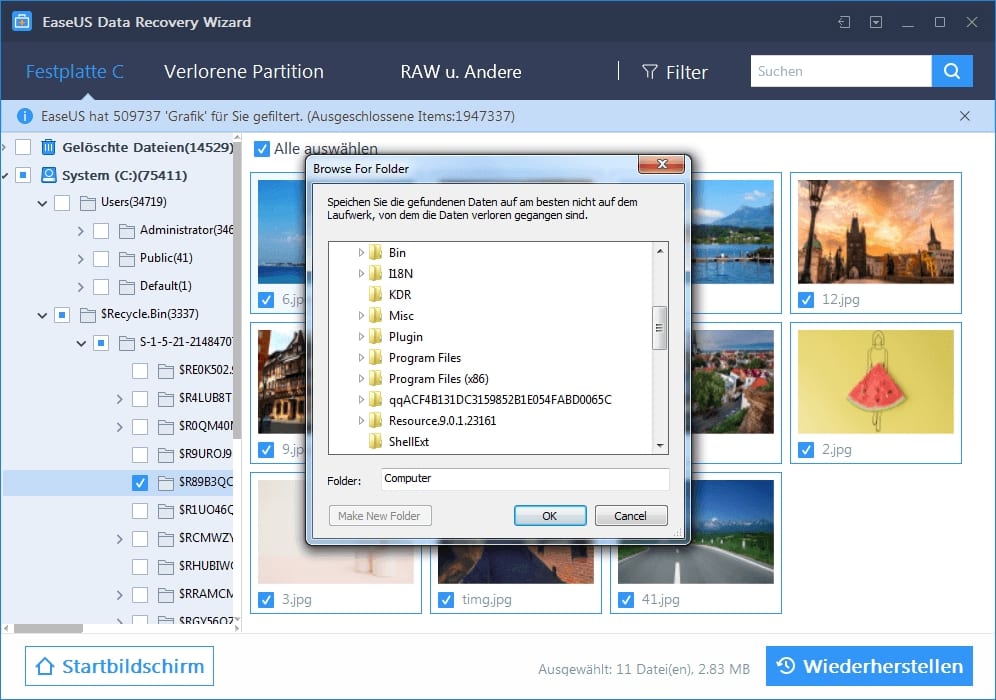Click the Wiederherstellen button
Viewport: 996px width, 700px height.
(x=869, y=666)
